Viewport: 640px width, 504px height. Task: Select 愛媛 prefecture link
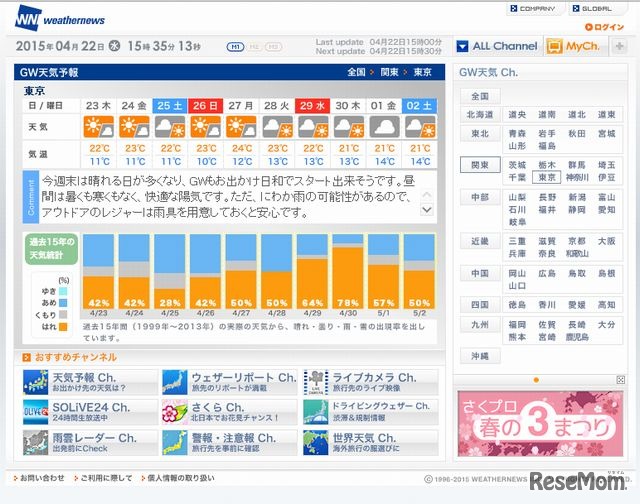coord(577,304)
